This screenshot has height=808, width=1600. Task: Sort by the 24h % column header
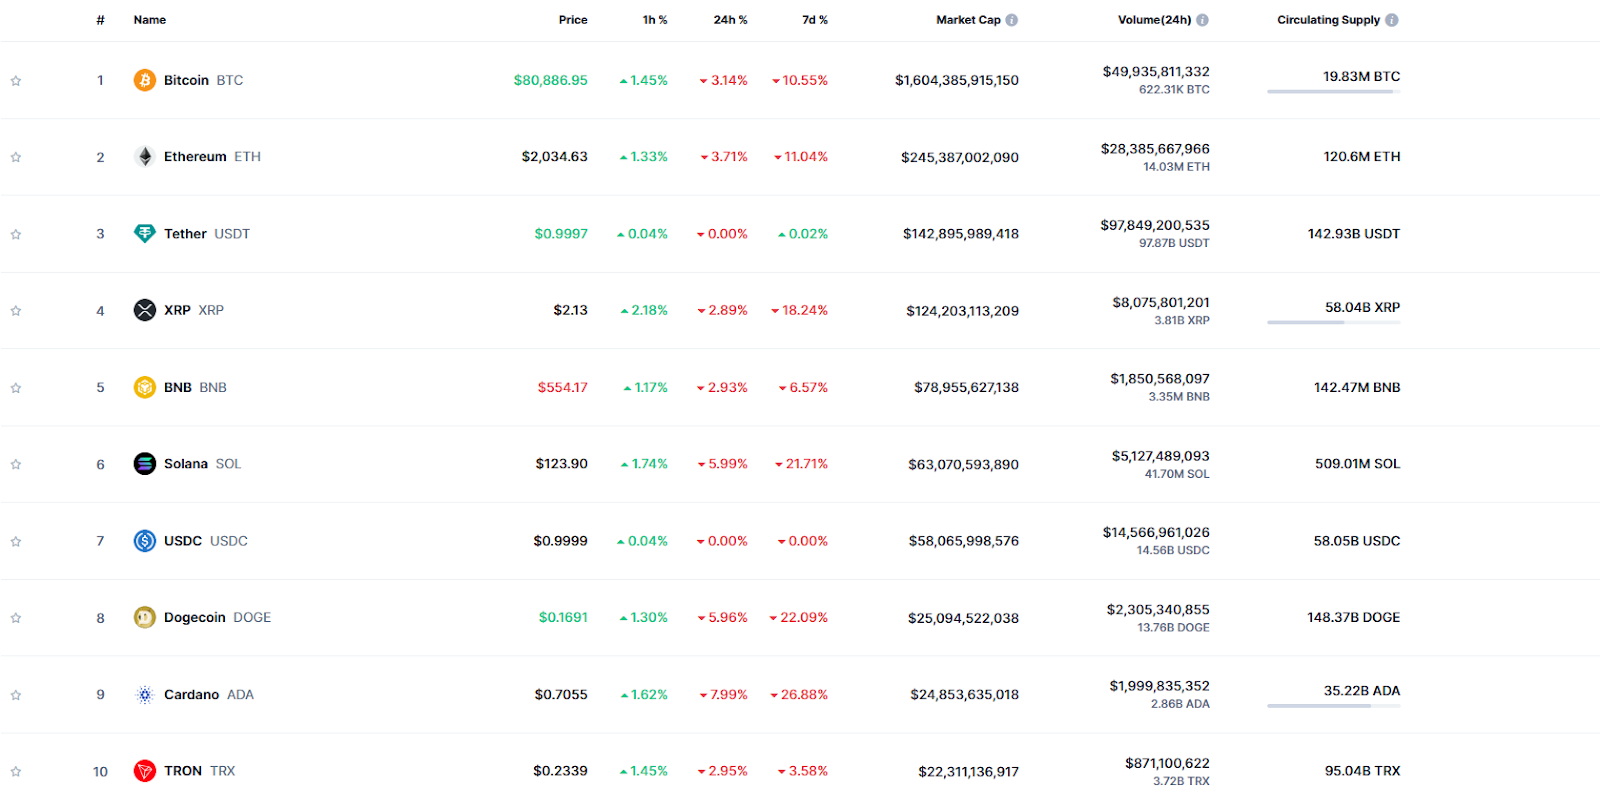[730, 20]
